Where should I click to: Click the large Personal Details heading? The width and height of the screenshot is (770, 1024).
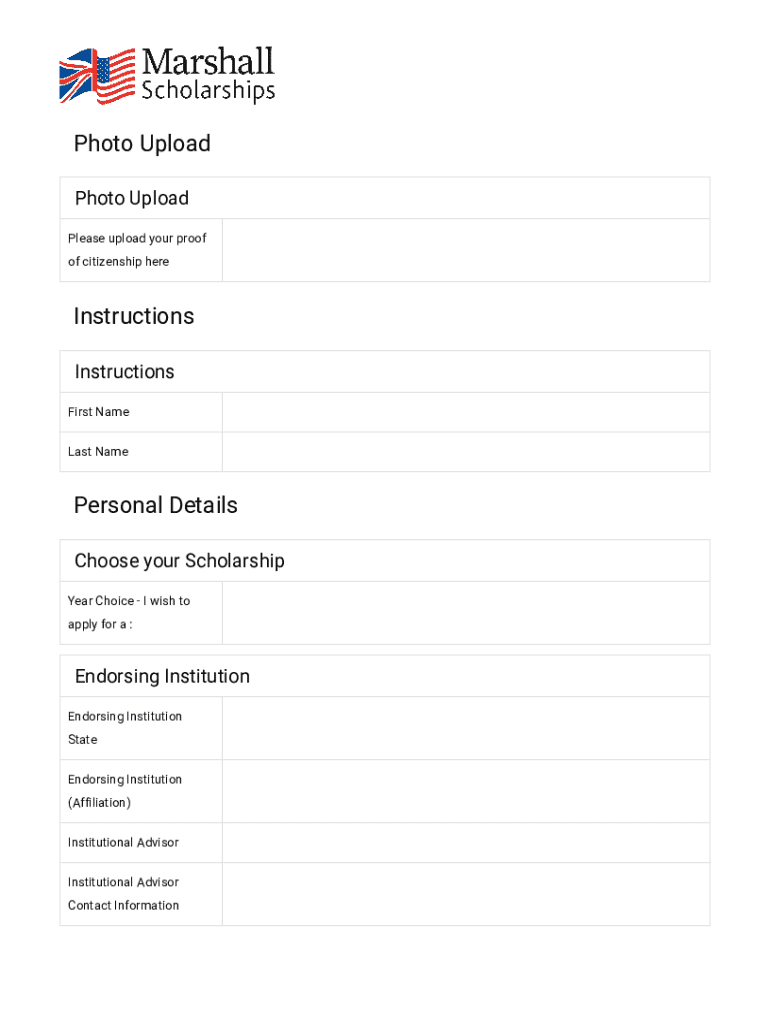pyautogui.click(x=156, y=505)
